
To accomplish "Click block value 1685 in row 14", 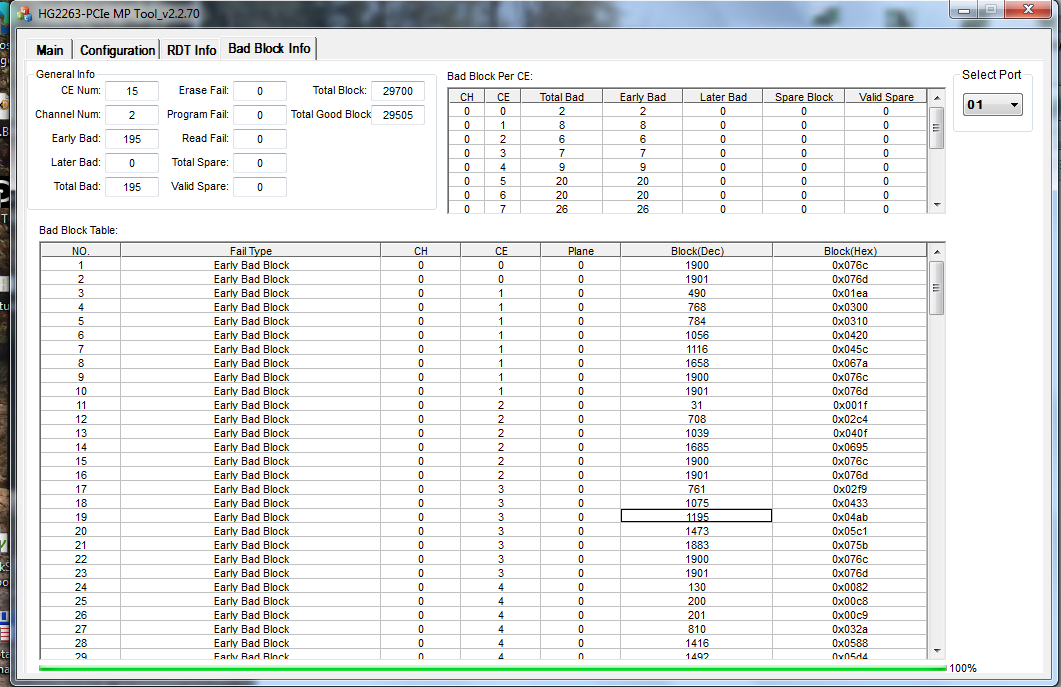I will [696, 447].
